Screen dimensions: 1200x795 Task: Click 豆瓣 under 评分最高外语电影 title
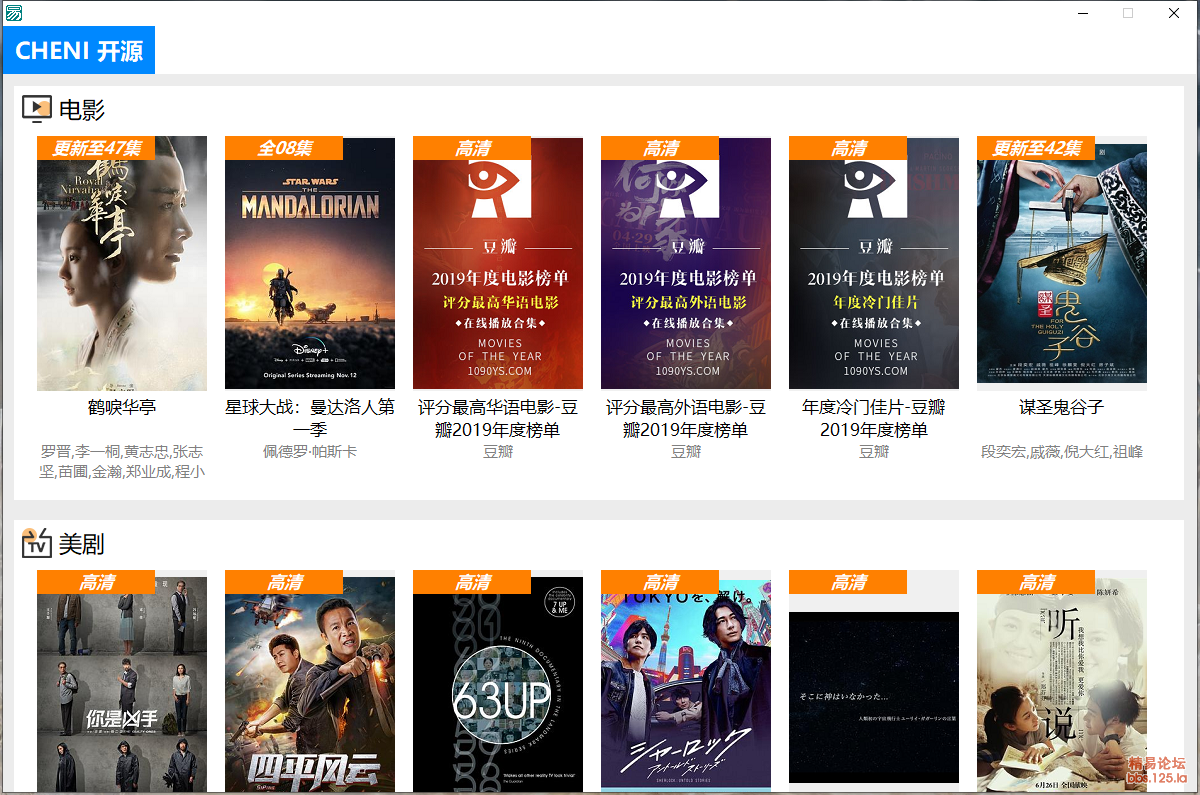pos(686,451)
